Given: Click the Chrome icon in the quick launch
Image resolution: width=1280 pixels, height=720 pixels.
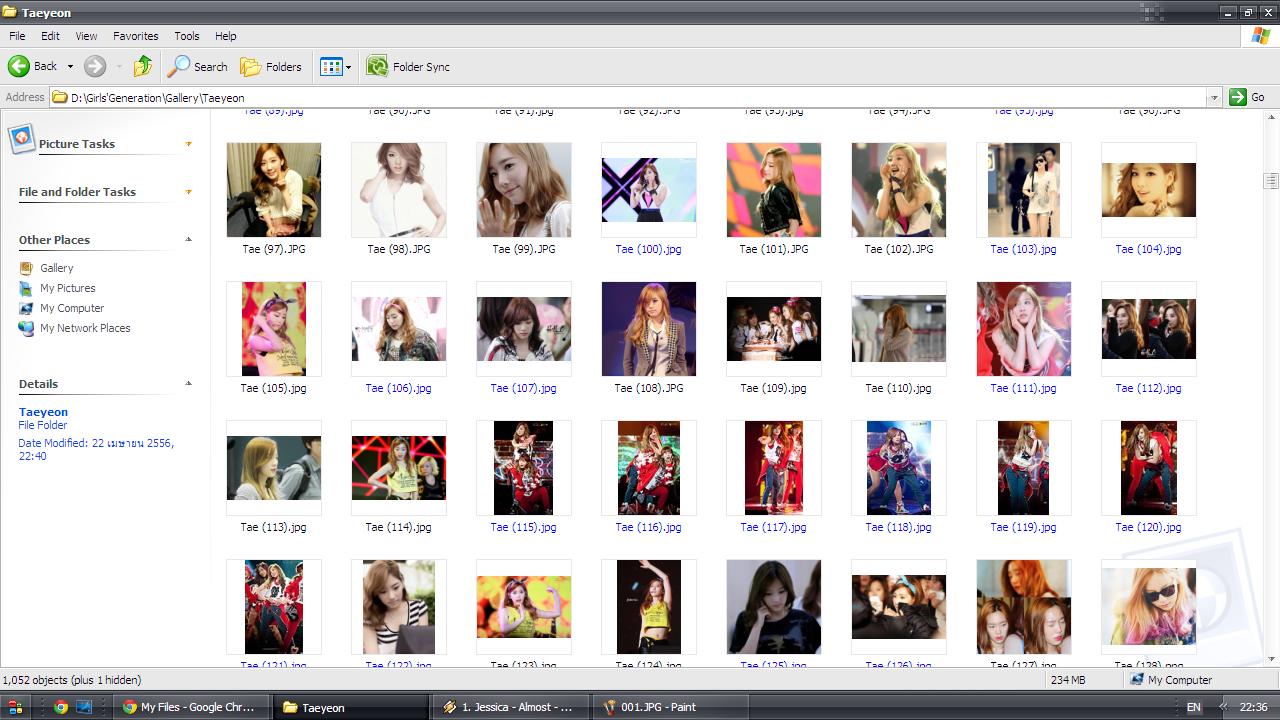Looking at the screenshot, I should pyautogui.click(x=60, y=707).
